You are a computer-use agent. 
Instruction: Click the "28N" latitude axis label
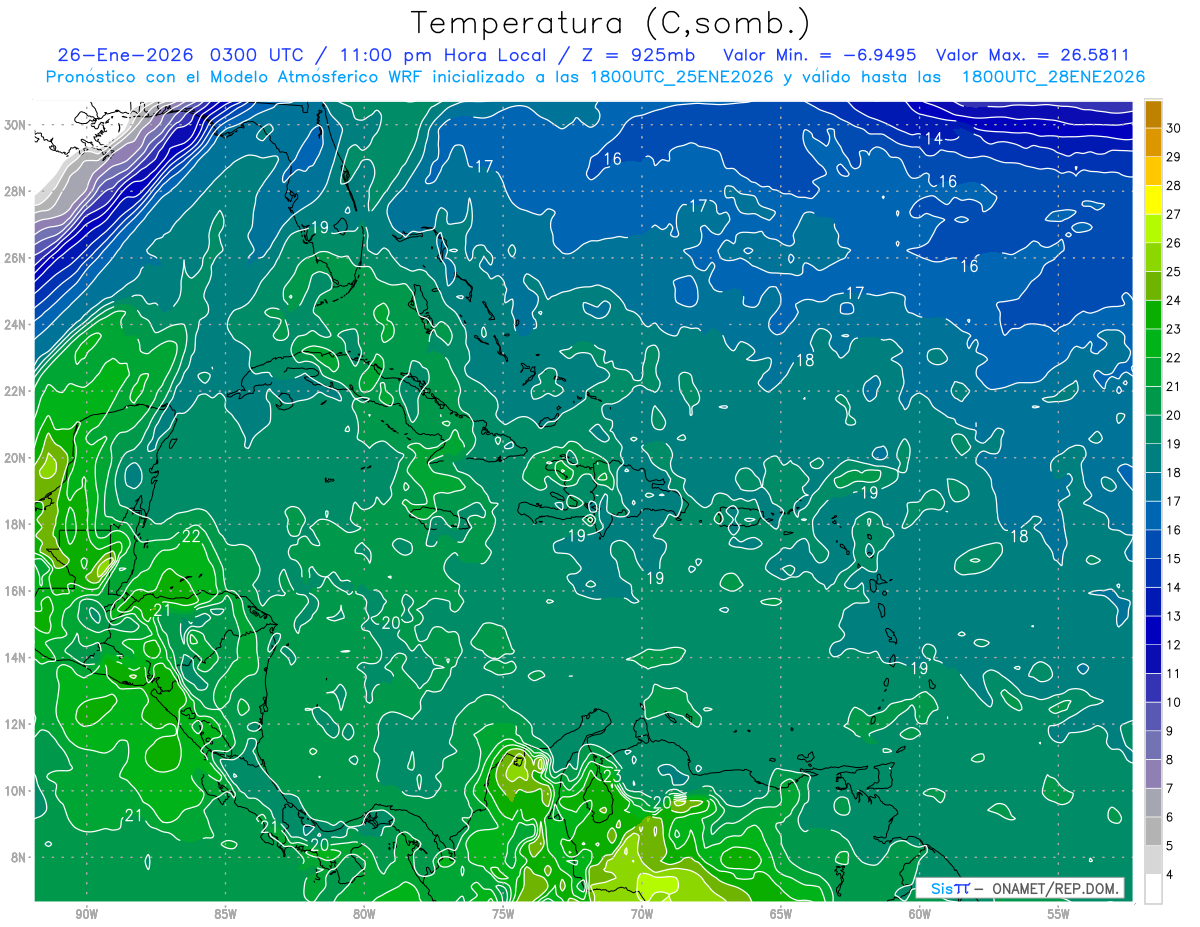coord(16,191)
